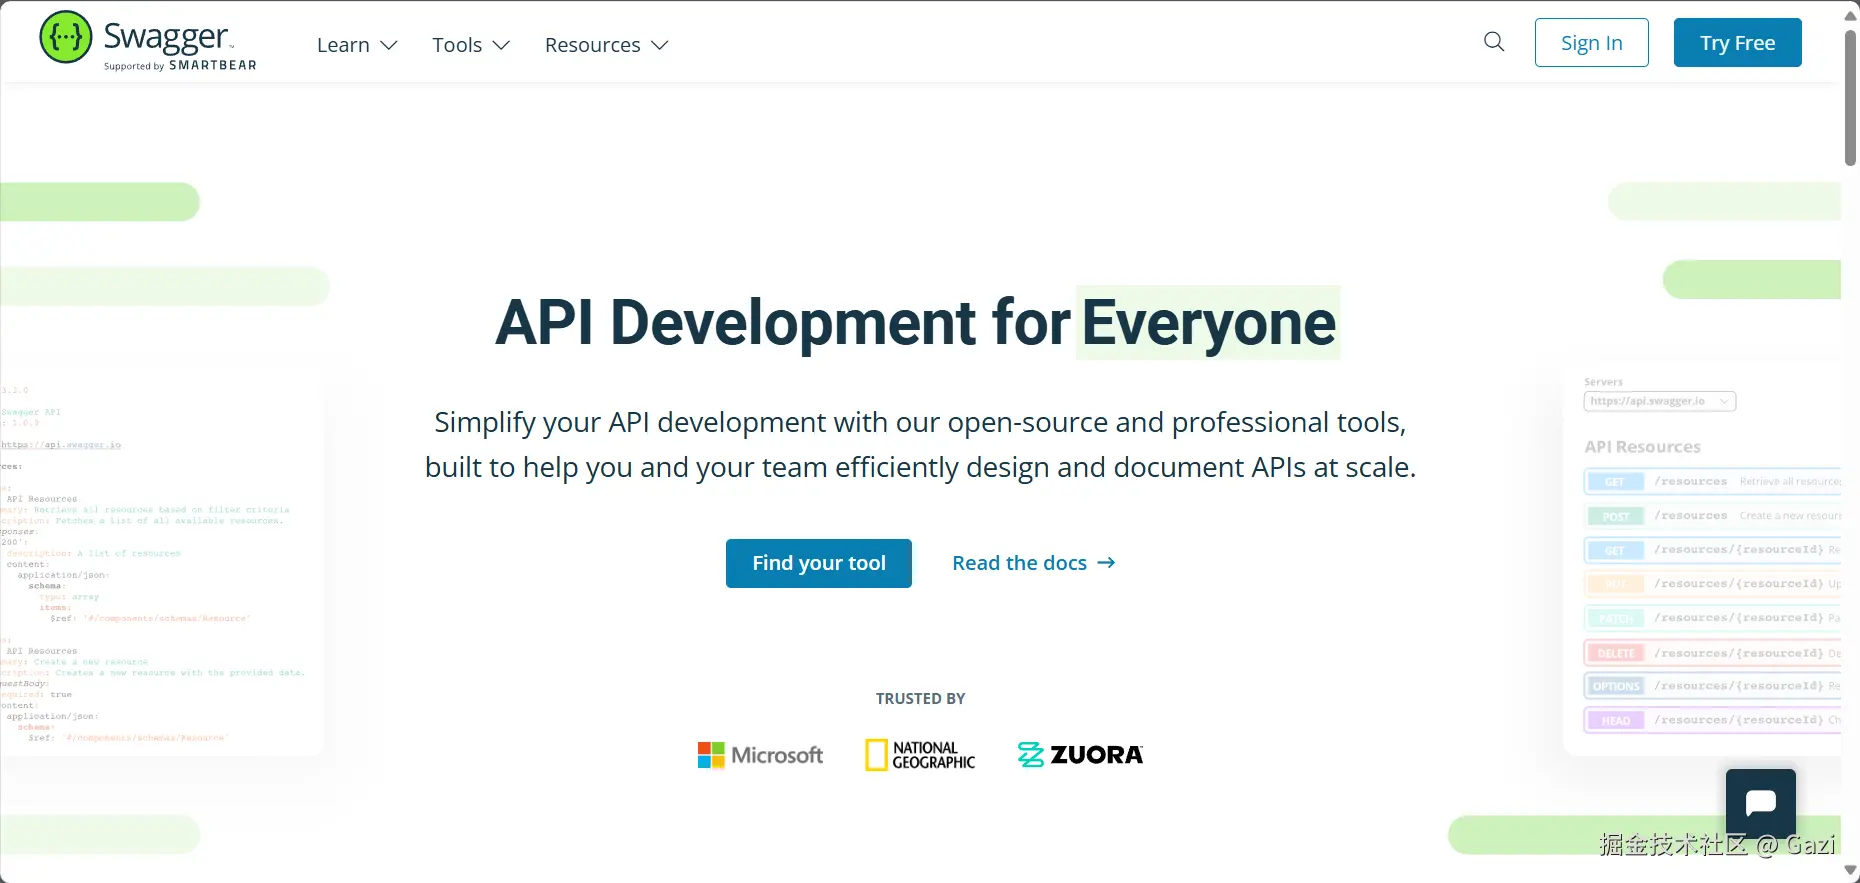Click the National Geographic logo
1860x883 pixels.
pyautogui.click(x=920, y=755)
